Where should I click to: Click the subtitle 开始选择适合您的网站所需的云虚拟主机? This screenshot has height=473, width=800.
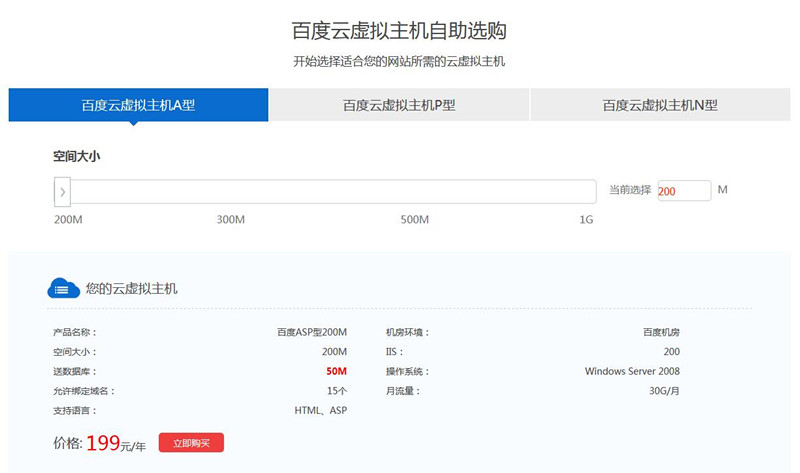[399, 62]
